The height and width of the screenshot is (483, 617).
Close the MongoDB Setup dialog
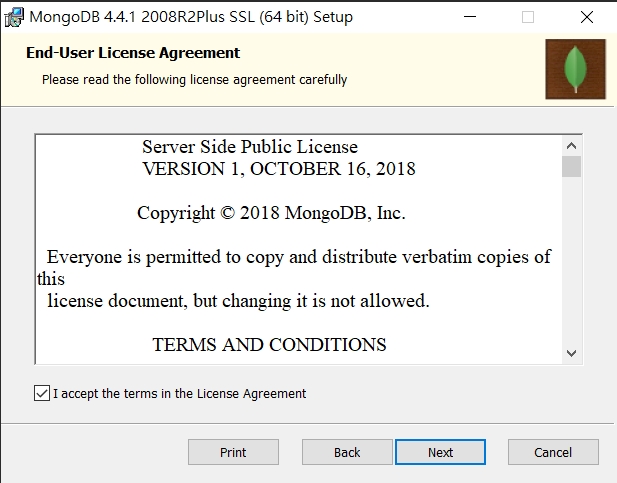point(586,17)
